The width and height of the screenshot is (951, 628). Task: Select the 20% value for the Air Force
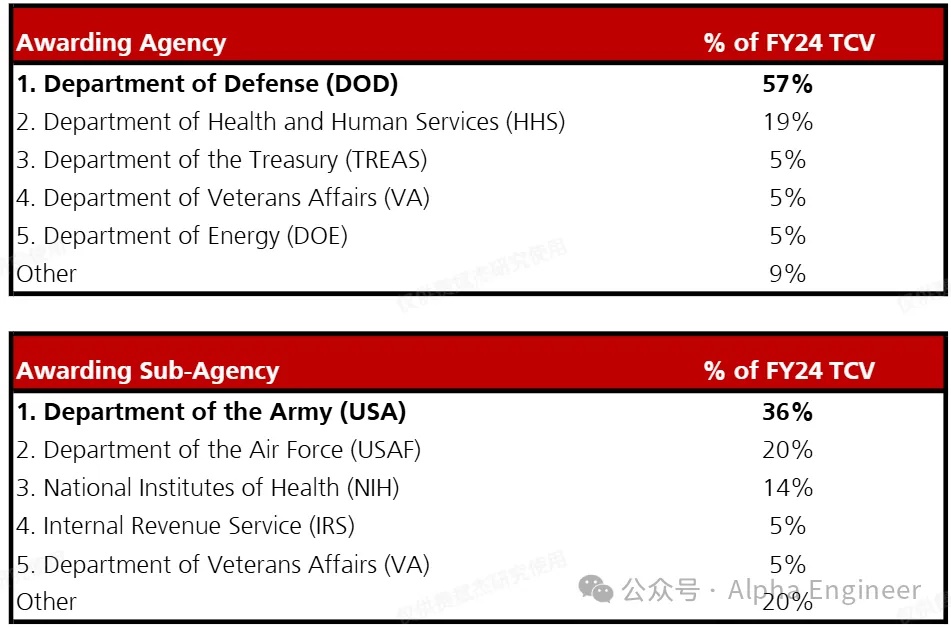pos(787,450)
